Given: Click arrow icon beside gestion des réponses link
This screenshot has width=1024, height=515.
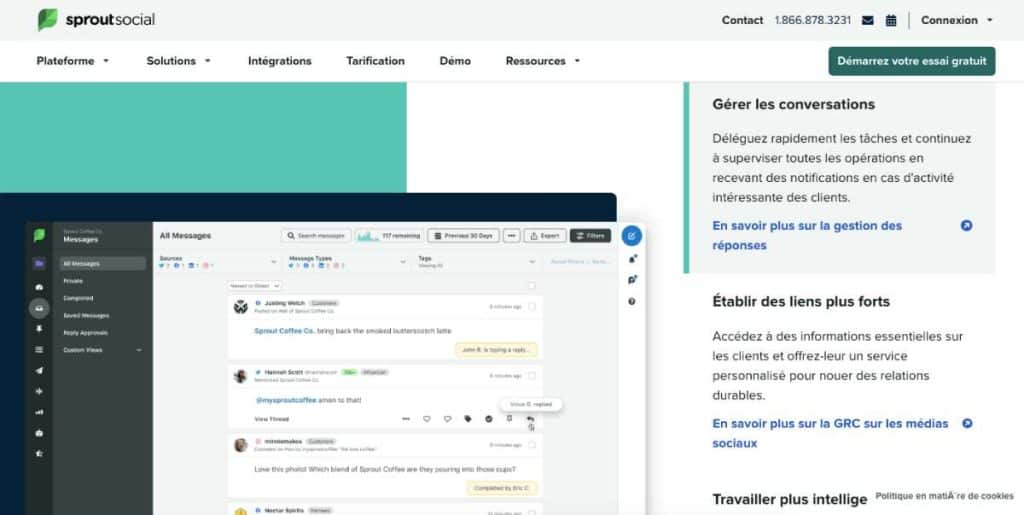Looking at the screenshot, I should [x=967, y=225].
